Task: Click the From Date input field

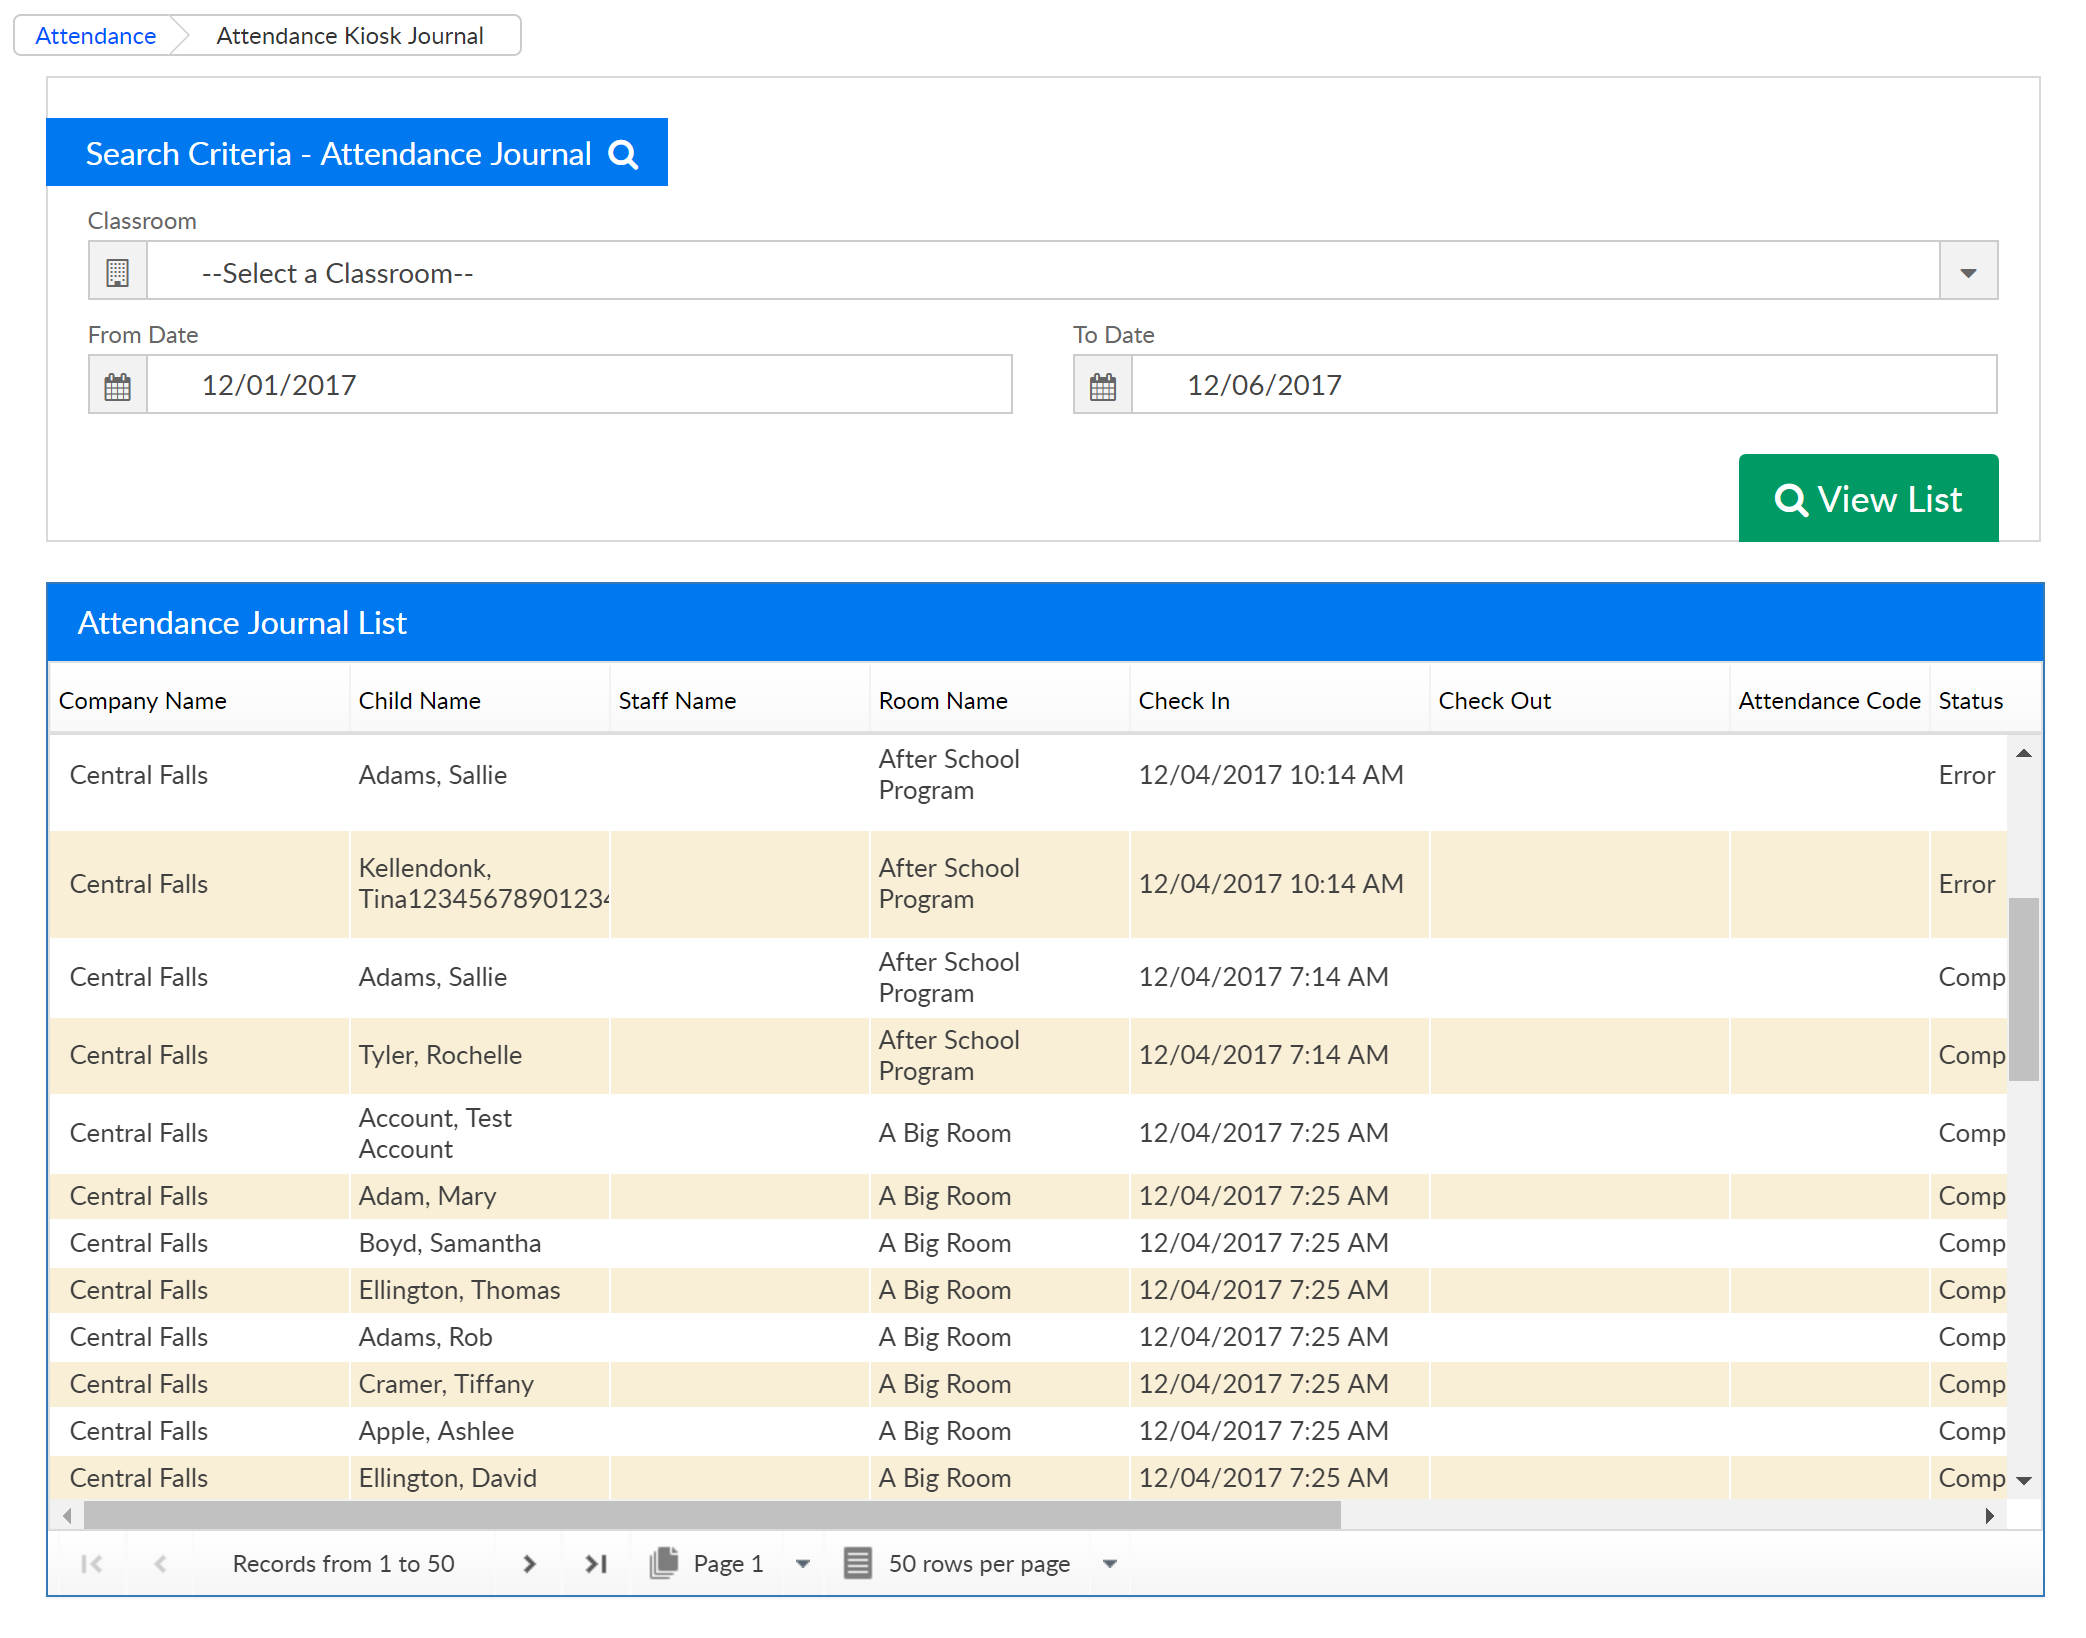Action: (580, 385)
